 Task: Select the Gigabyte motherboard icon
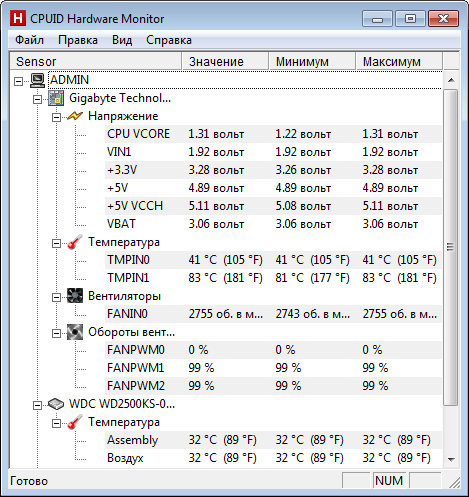tap(56, 98)
